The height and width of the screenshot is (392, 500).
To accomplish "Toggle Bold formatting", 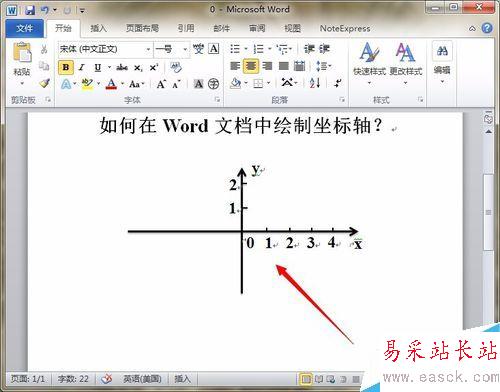I will click(x=66, y=67).
